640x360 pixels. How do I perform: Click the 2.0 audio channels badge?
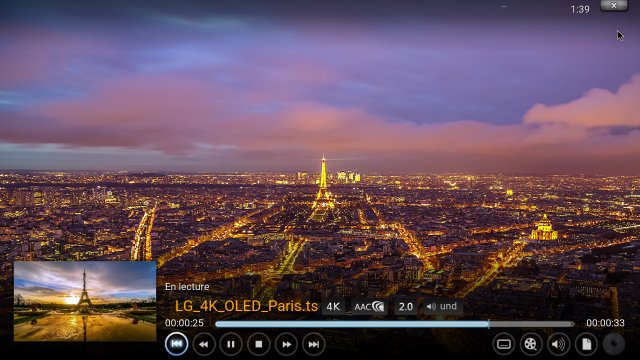[406, 307]
